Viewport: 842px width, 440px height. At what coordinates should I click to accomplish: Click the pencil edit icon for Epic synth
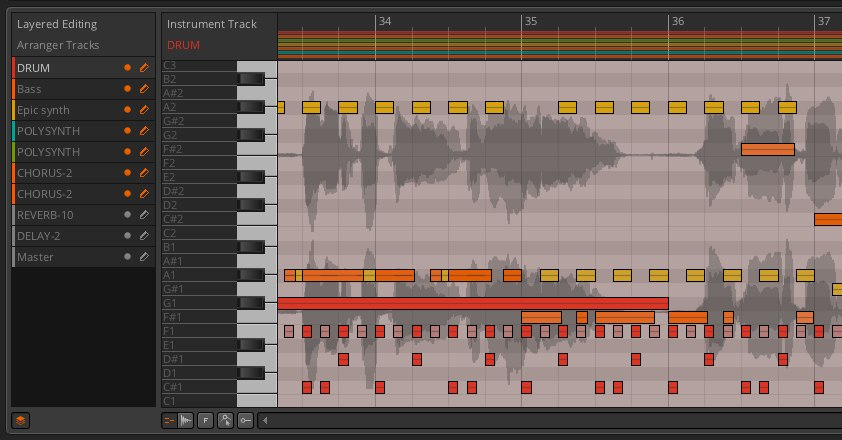(x=144, y=110)
